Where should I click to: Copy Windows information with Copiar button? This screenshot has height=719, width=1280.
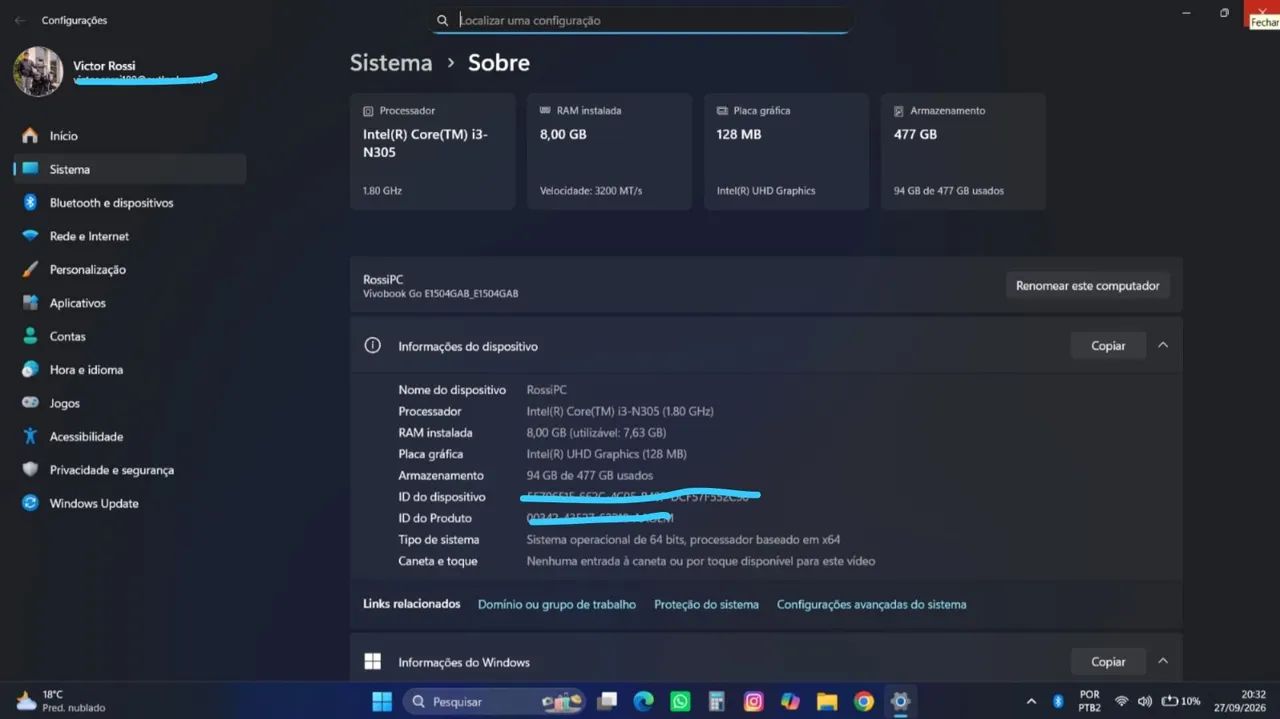click(x=1108, y=661)
